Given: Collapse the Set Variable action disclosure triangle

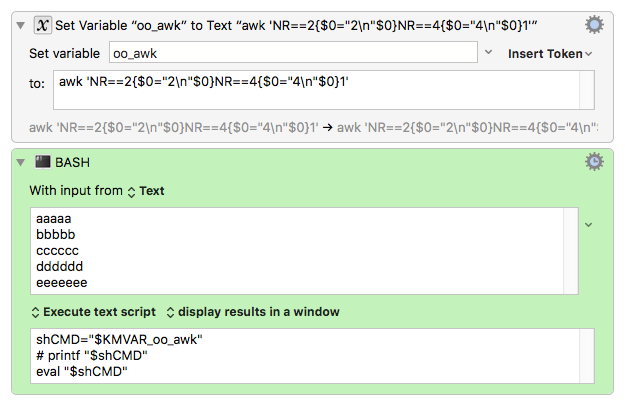Looking at the screenshot, I should point(20,25).
